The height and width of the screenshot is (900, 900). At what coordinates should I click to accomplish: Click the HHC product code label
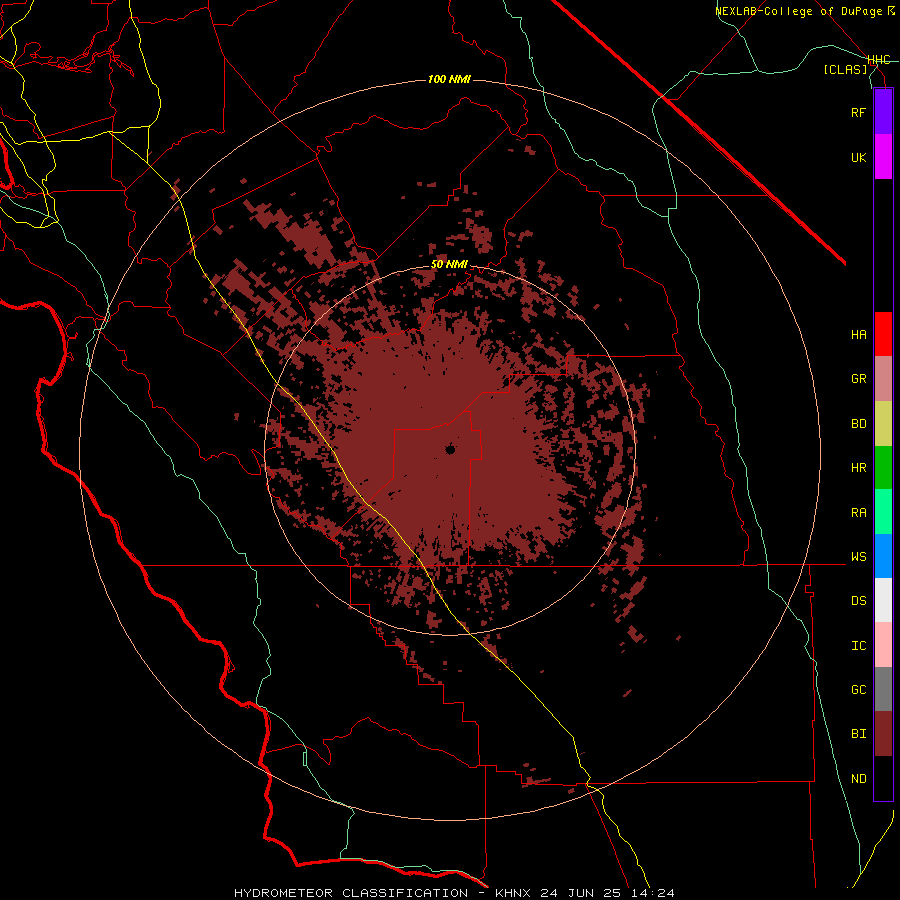[879, 60]
